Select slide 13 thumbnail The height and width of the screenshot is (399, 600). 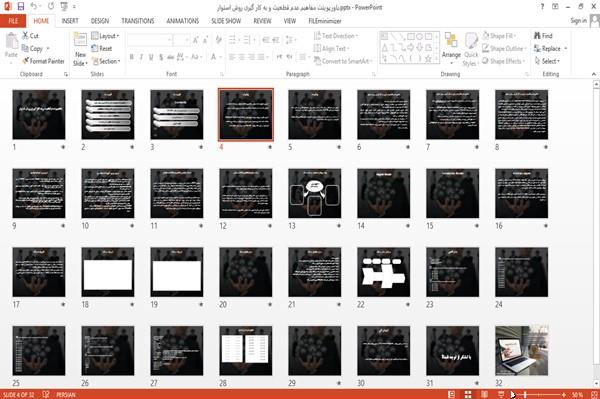[315, 193]
